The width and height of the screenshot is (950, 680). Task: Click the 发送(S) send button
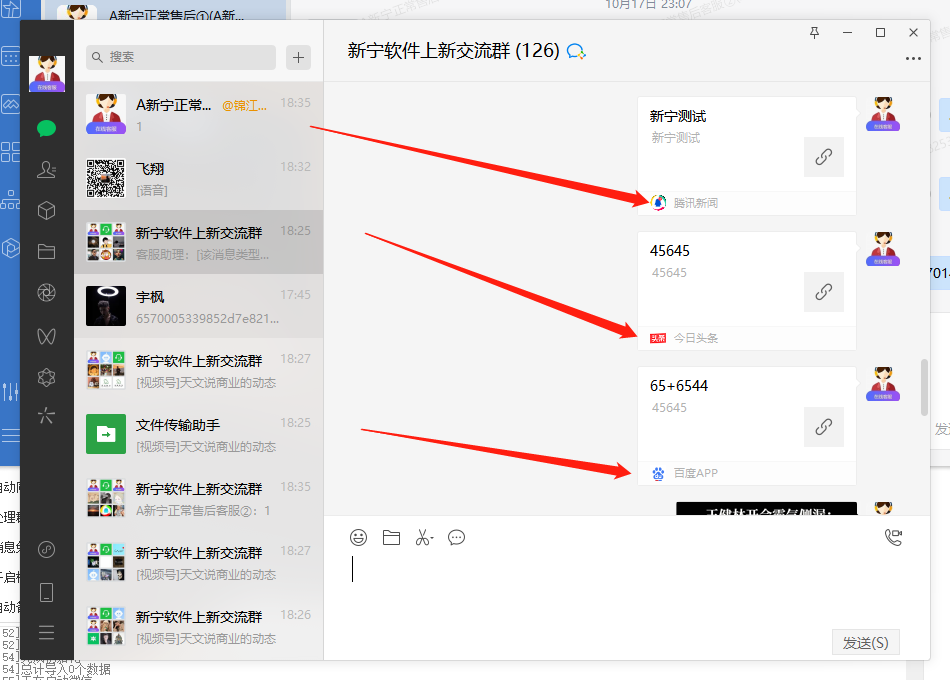coord(865,642)
